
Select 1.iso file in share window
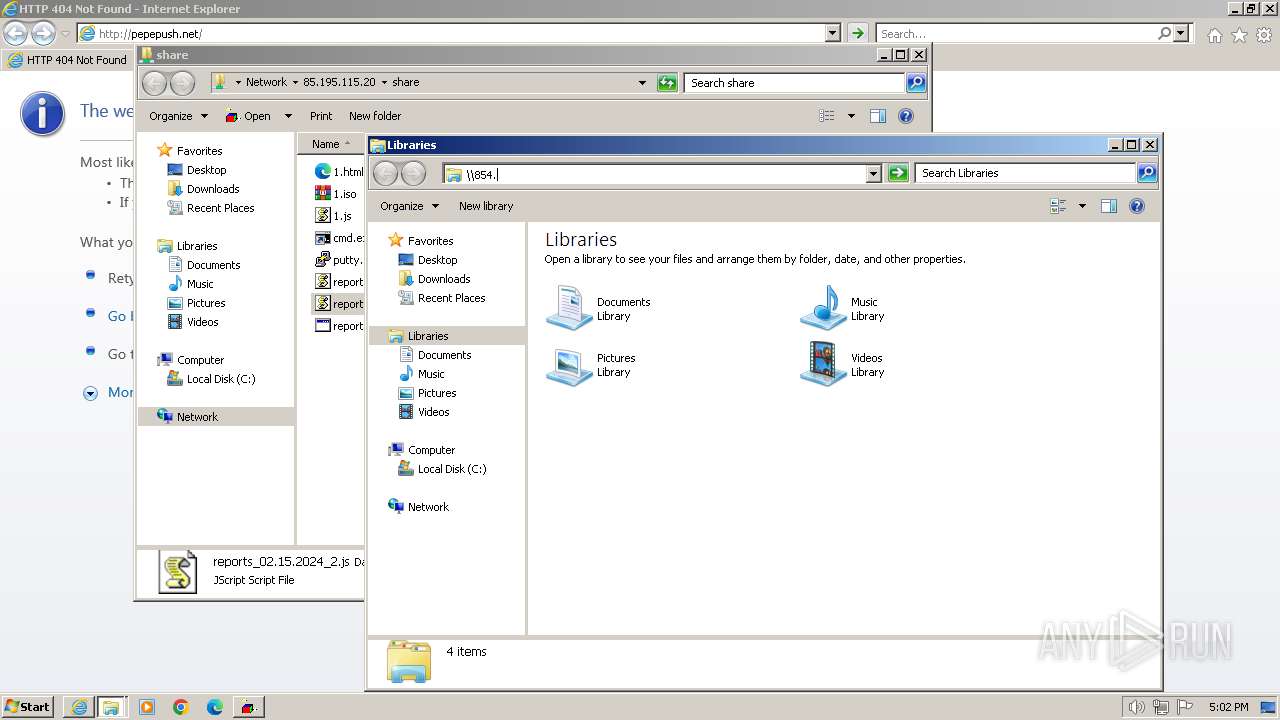(x=336, y=194)
